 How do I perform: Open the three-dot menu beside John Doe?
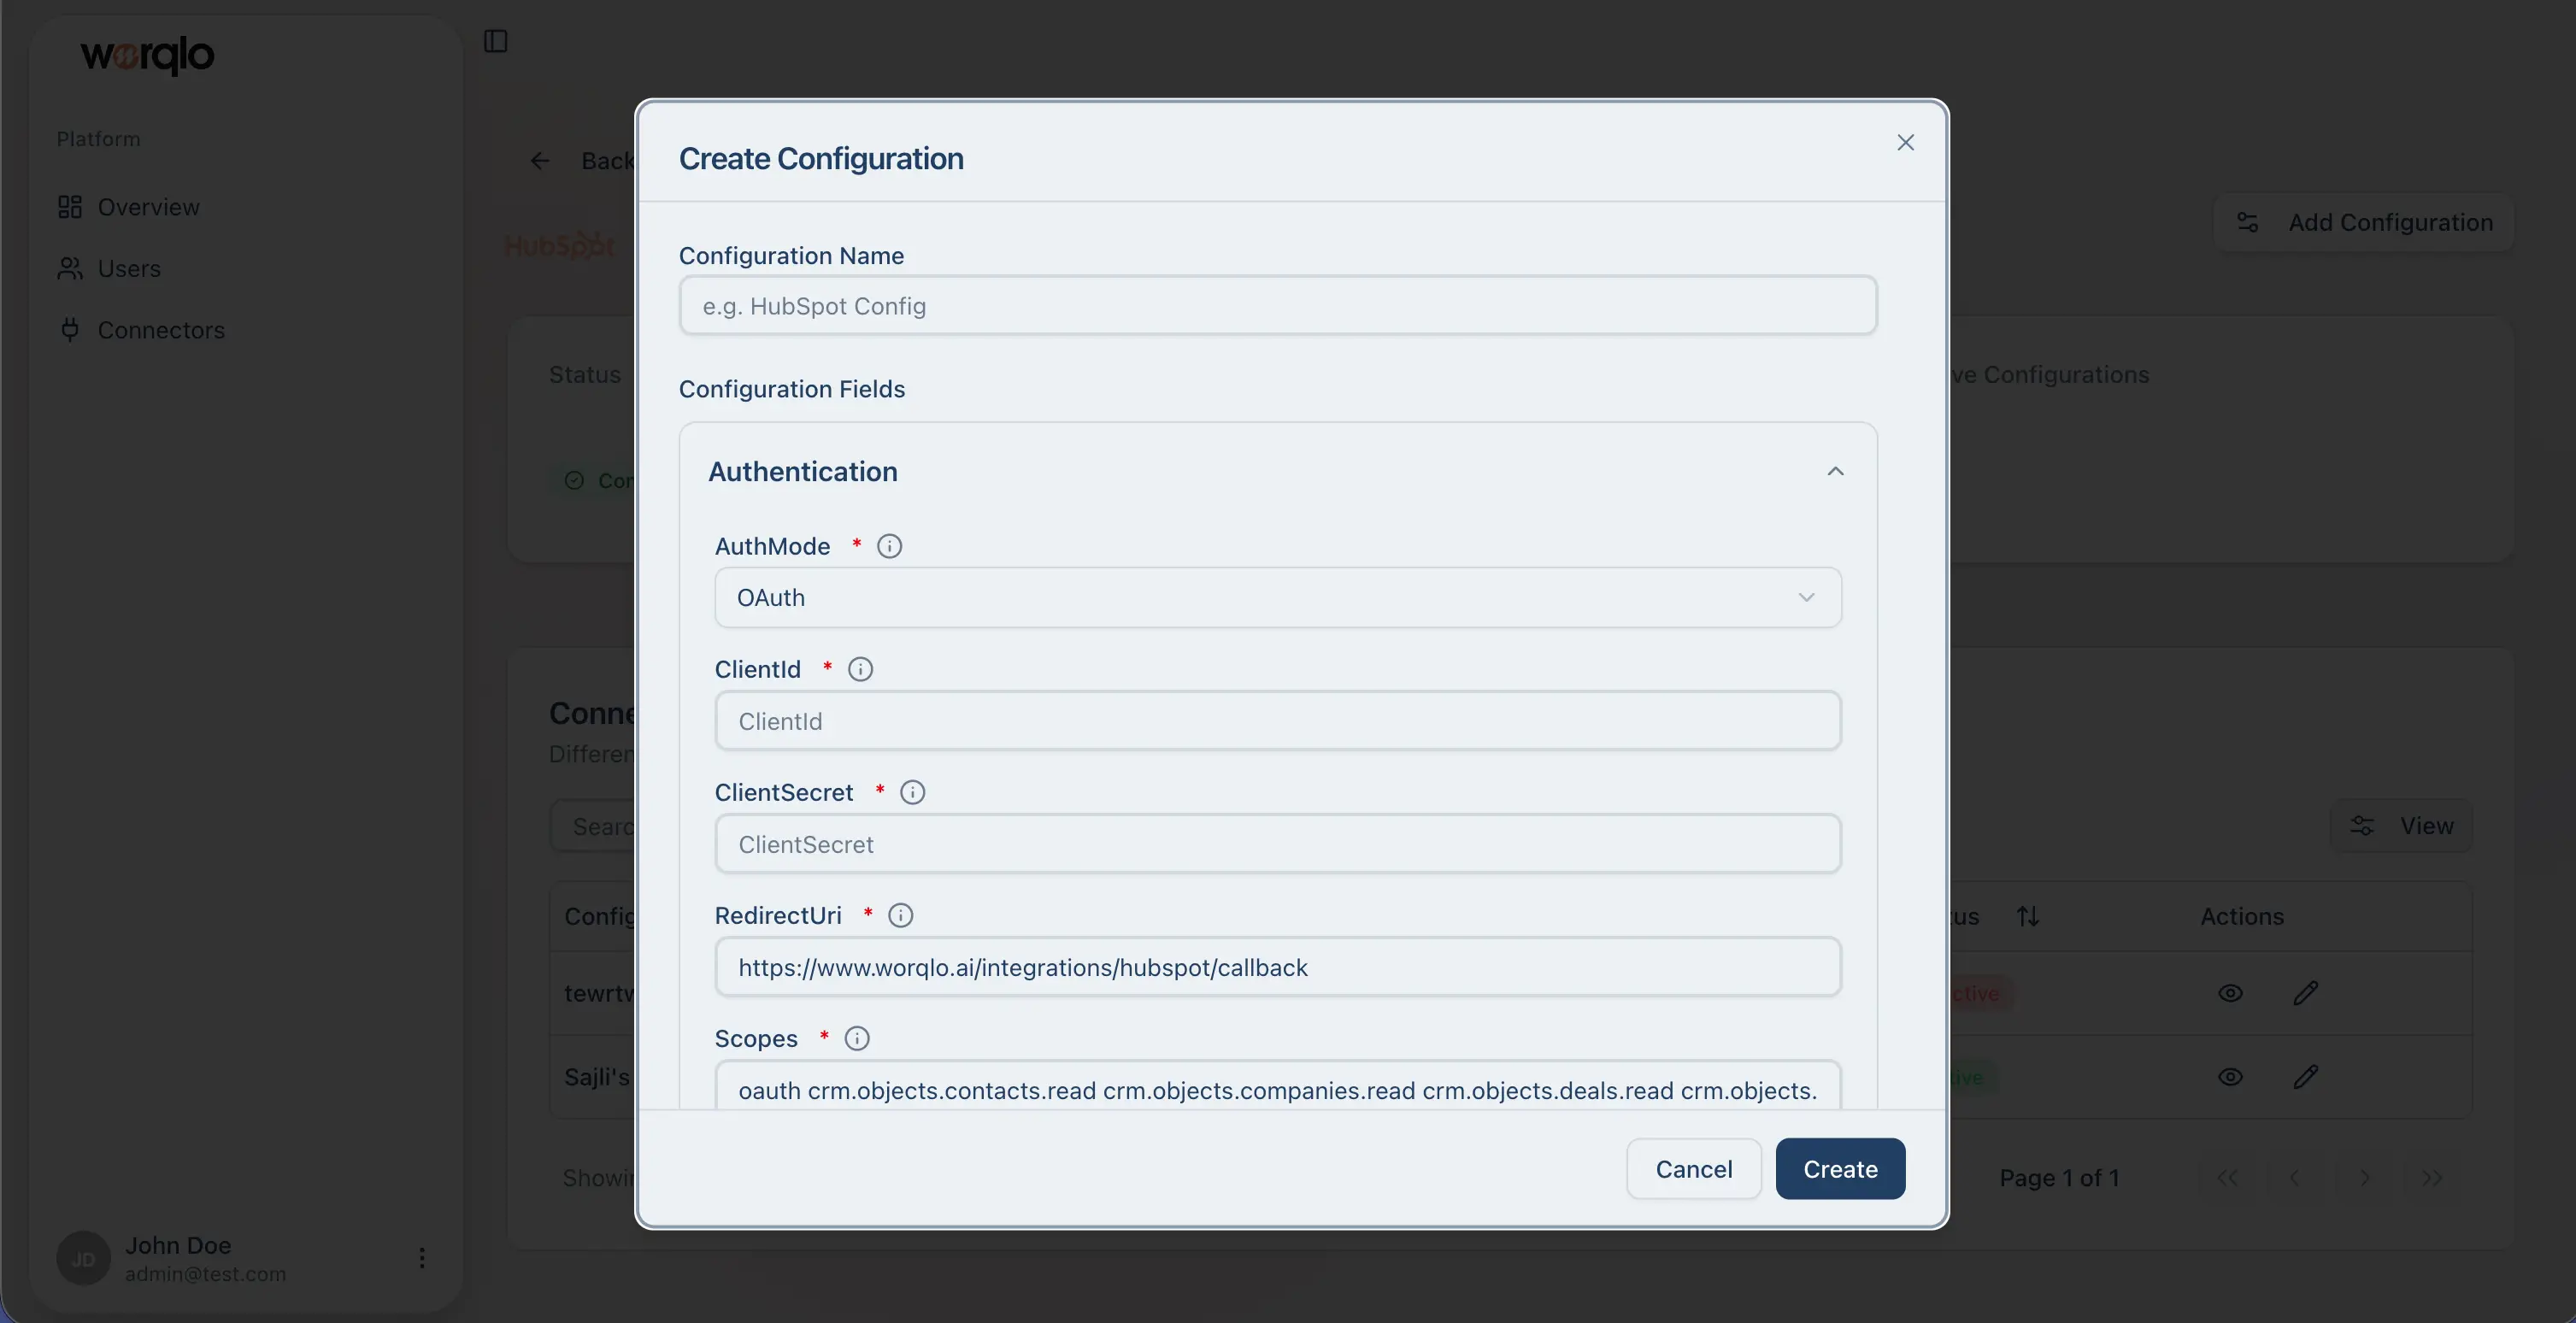(421, 1258)
